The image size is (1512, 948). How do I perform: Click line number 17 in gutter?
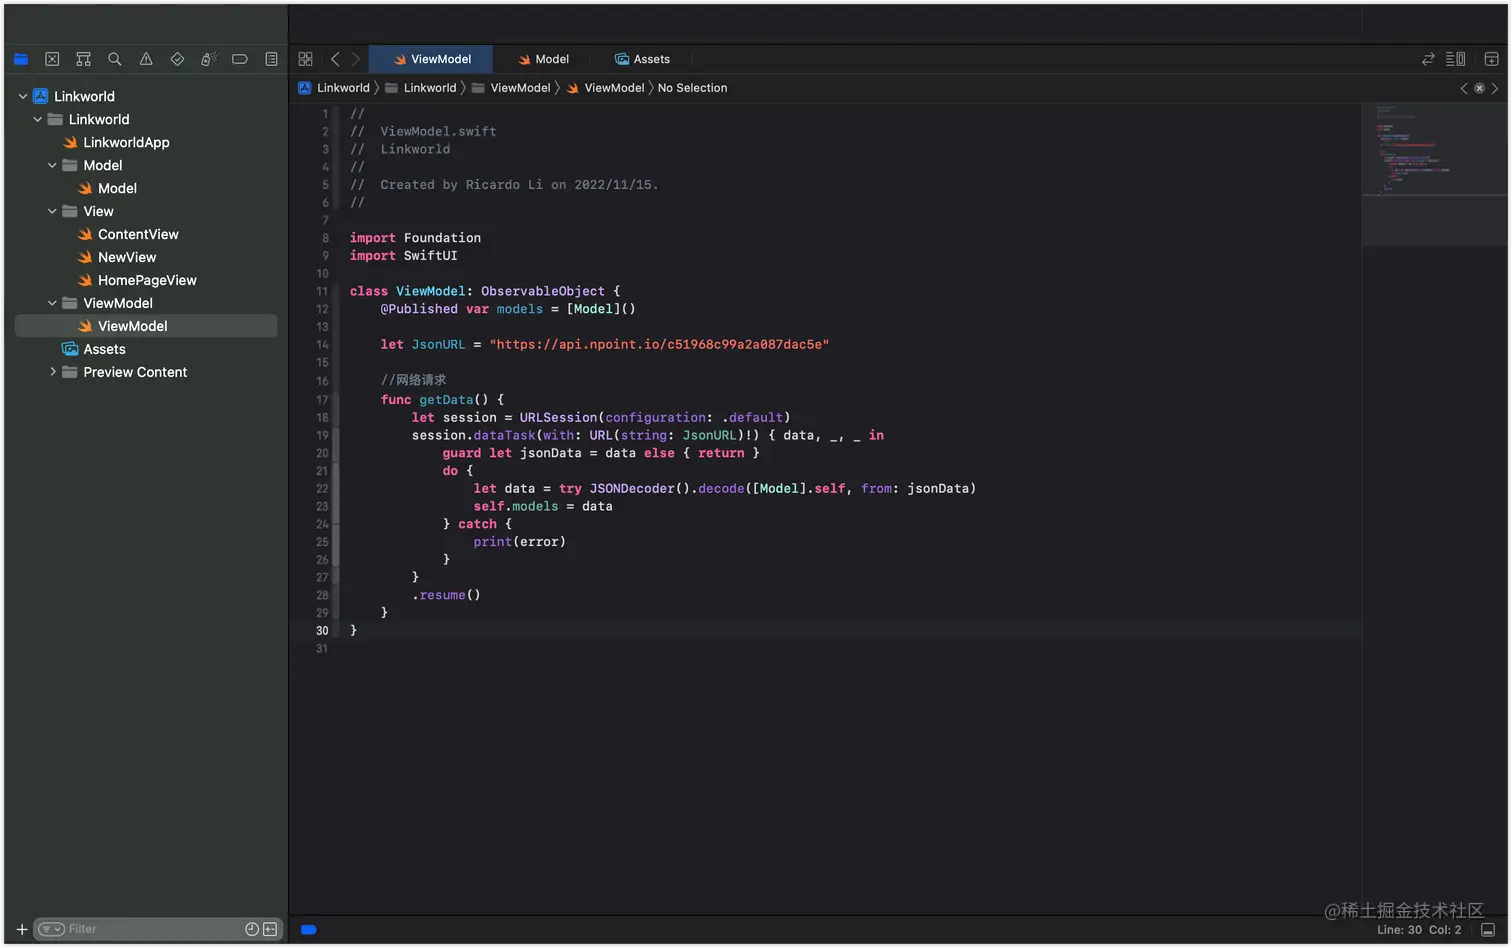tap(322, 399)
